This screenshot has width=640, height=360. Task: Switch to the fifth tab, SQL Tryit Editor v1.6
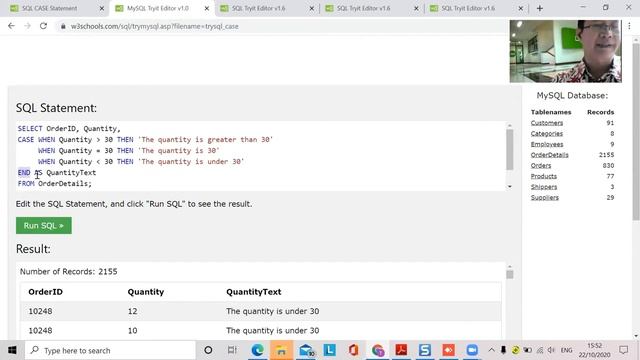[468, 8]
